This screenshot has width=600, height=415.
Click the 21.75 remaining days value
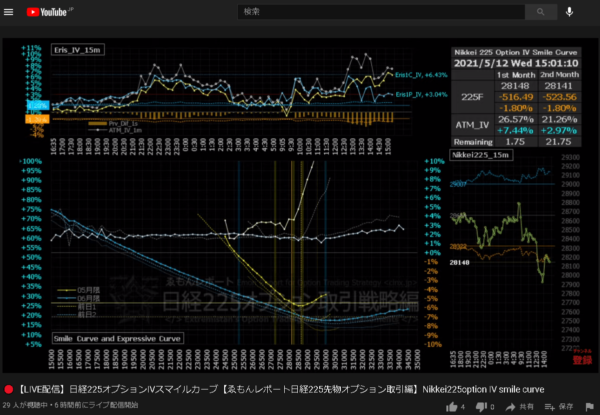[559, 142]
